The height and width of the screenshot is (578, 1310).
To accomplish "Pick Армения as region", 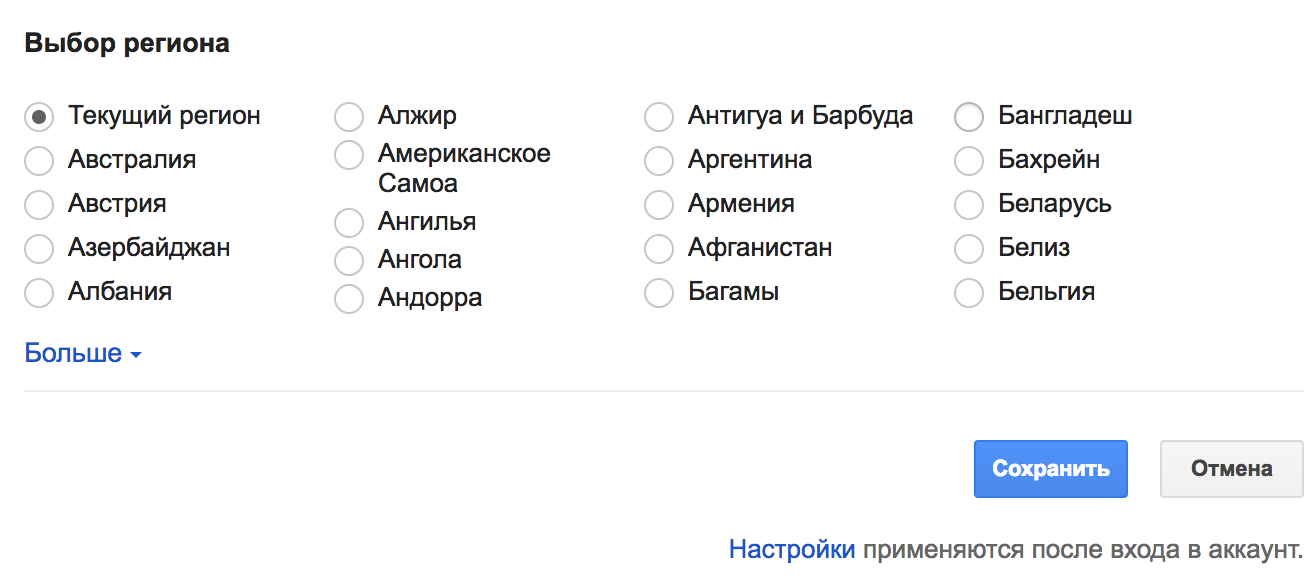I will (659, 205).
